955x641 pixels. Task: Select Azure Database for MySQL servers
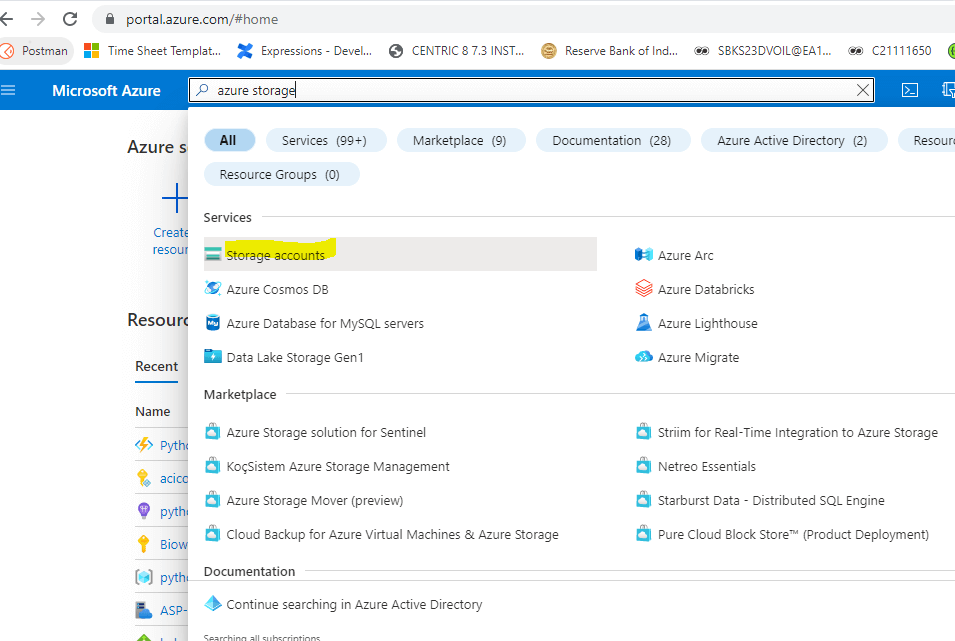(324, 322)
